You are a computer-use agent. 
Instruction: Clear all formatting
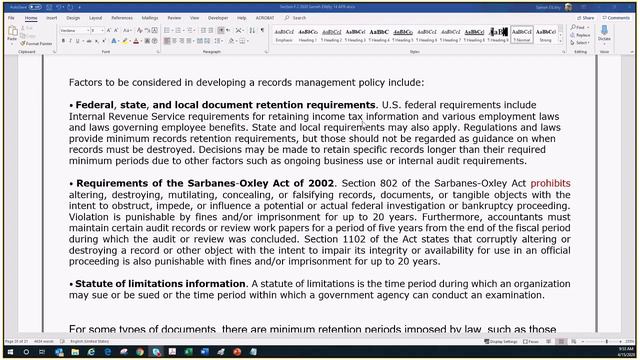tap(140, 31)
